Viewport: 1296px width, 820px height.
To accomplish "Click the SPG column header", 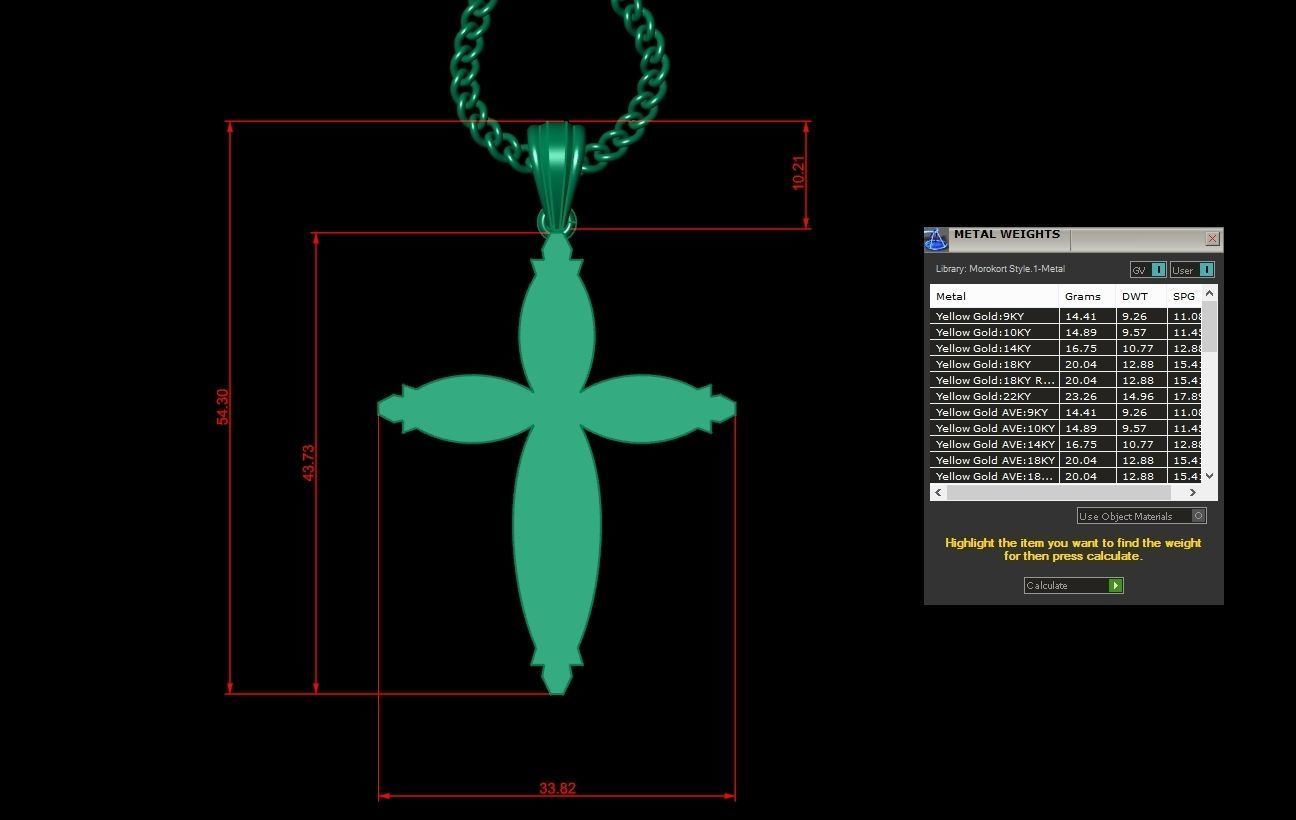I will coord(1184,296).
